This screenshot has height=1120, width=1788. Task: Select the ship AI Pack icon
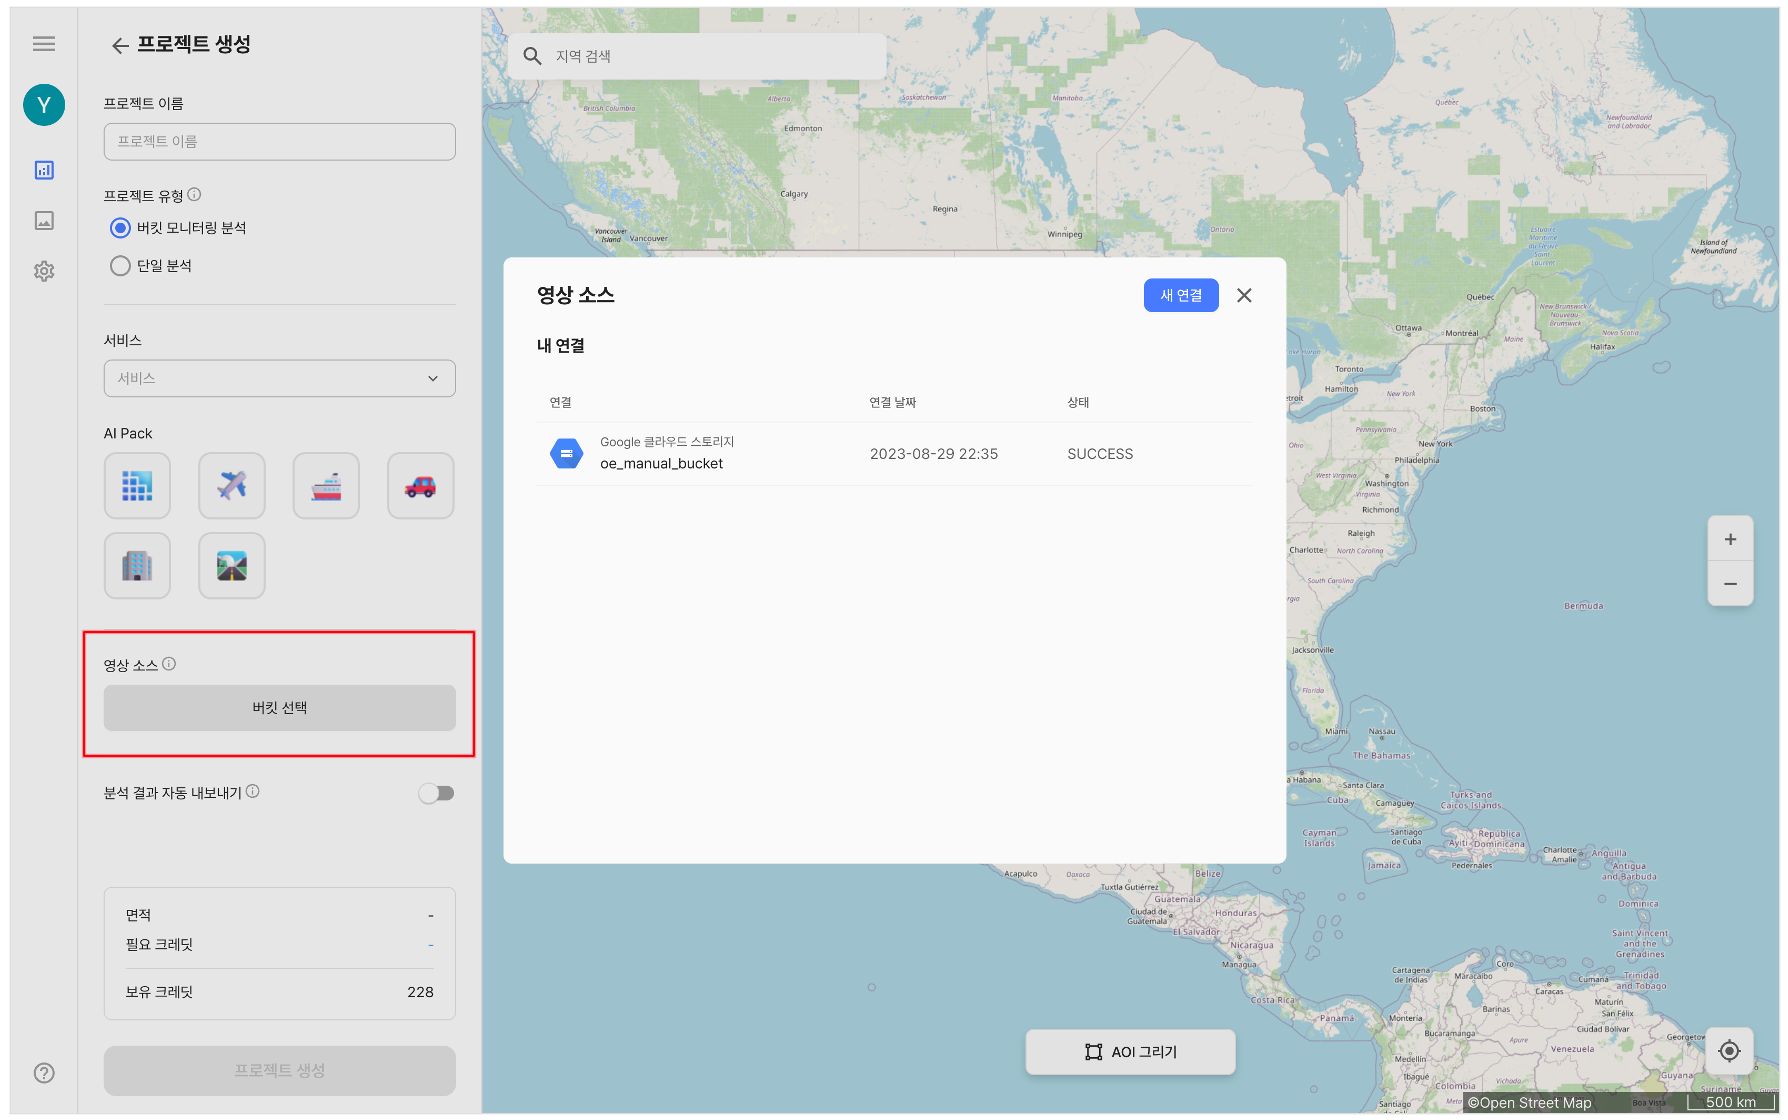[x=326, y=486]
